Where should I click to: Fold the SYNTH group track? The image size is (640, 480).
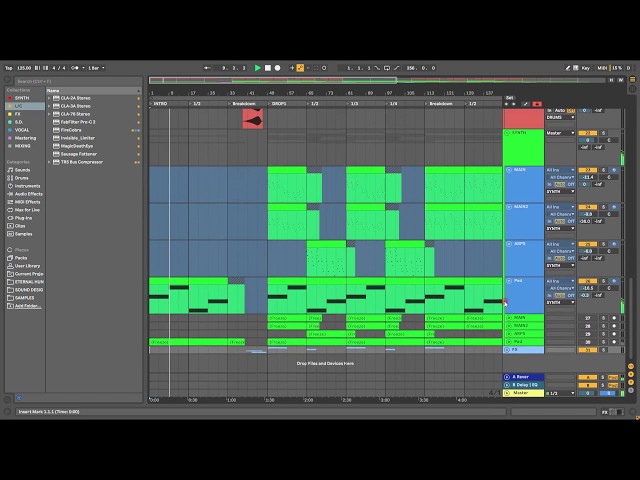508,133
